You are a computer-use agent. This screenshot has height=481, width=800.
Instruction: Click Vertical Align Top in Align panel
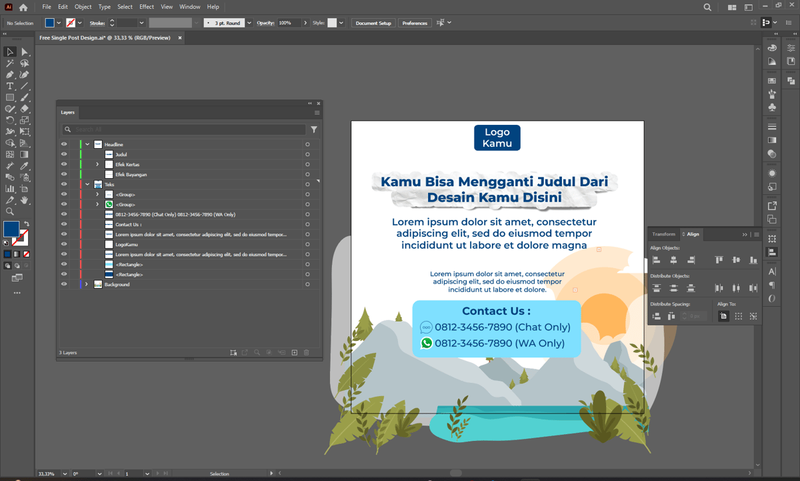(720, 260)
